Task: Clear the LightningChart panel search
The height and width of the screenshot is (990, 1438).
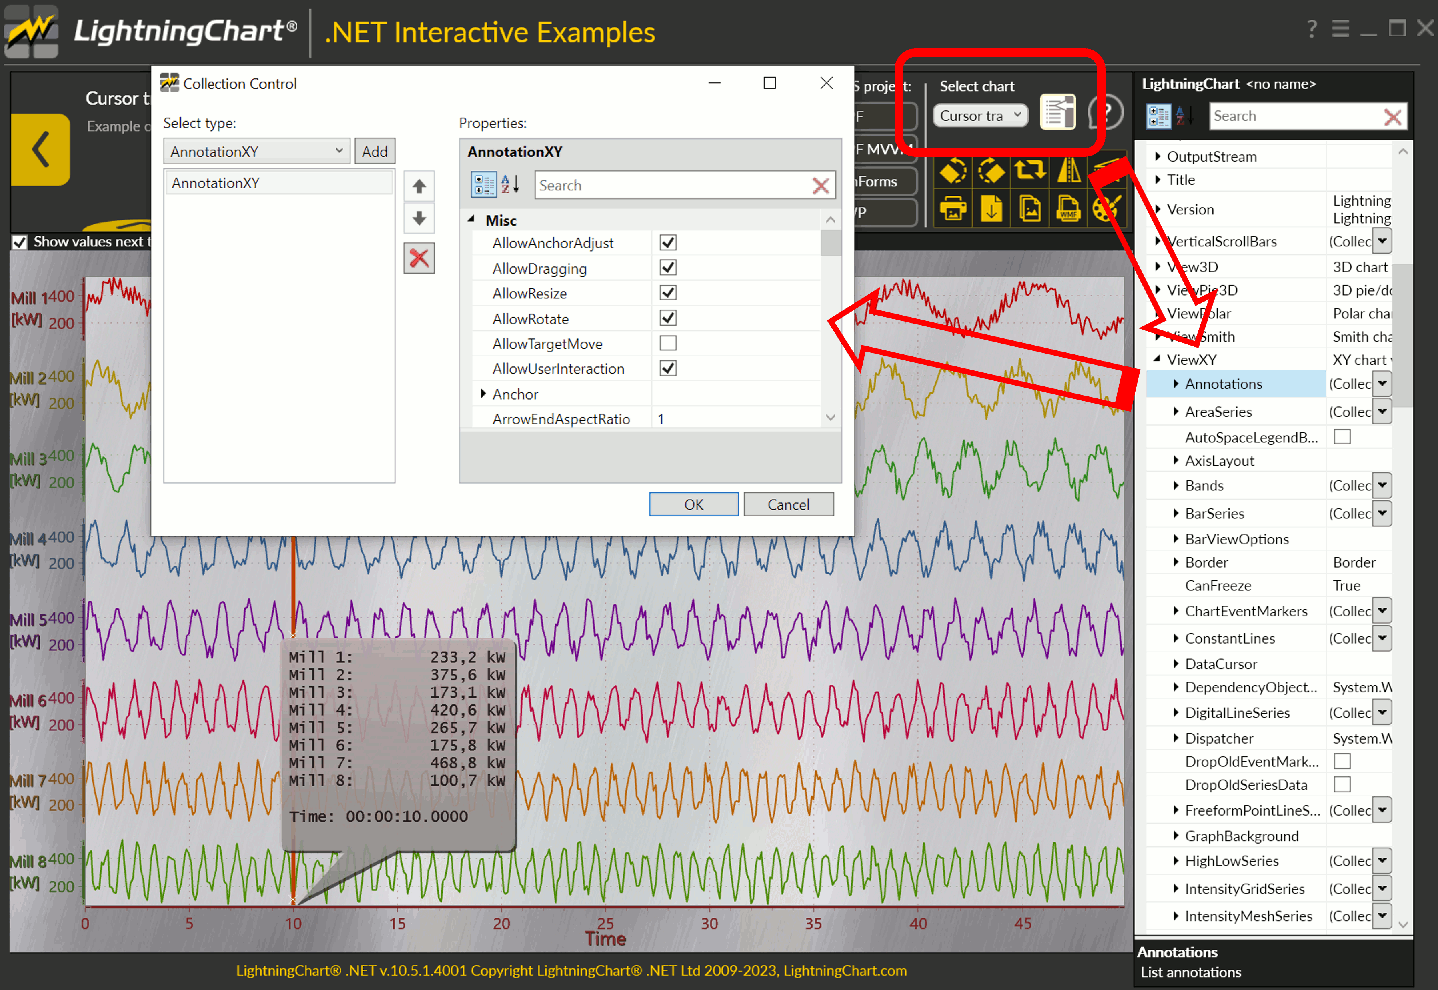Action: pyautogui.click(x=1393, y=117)
